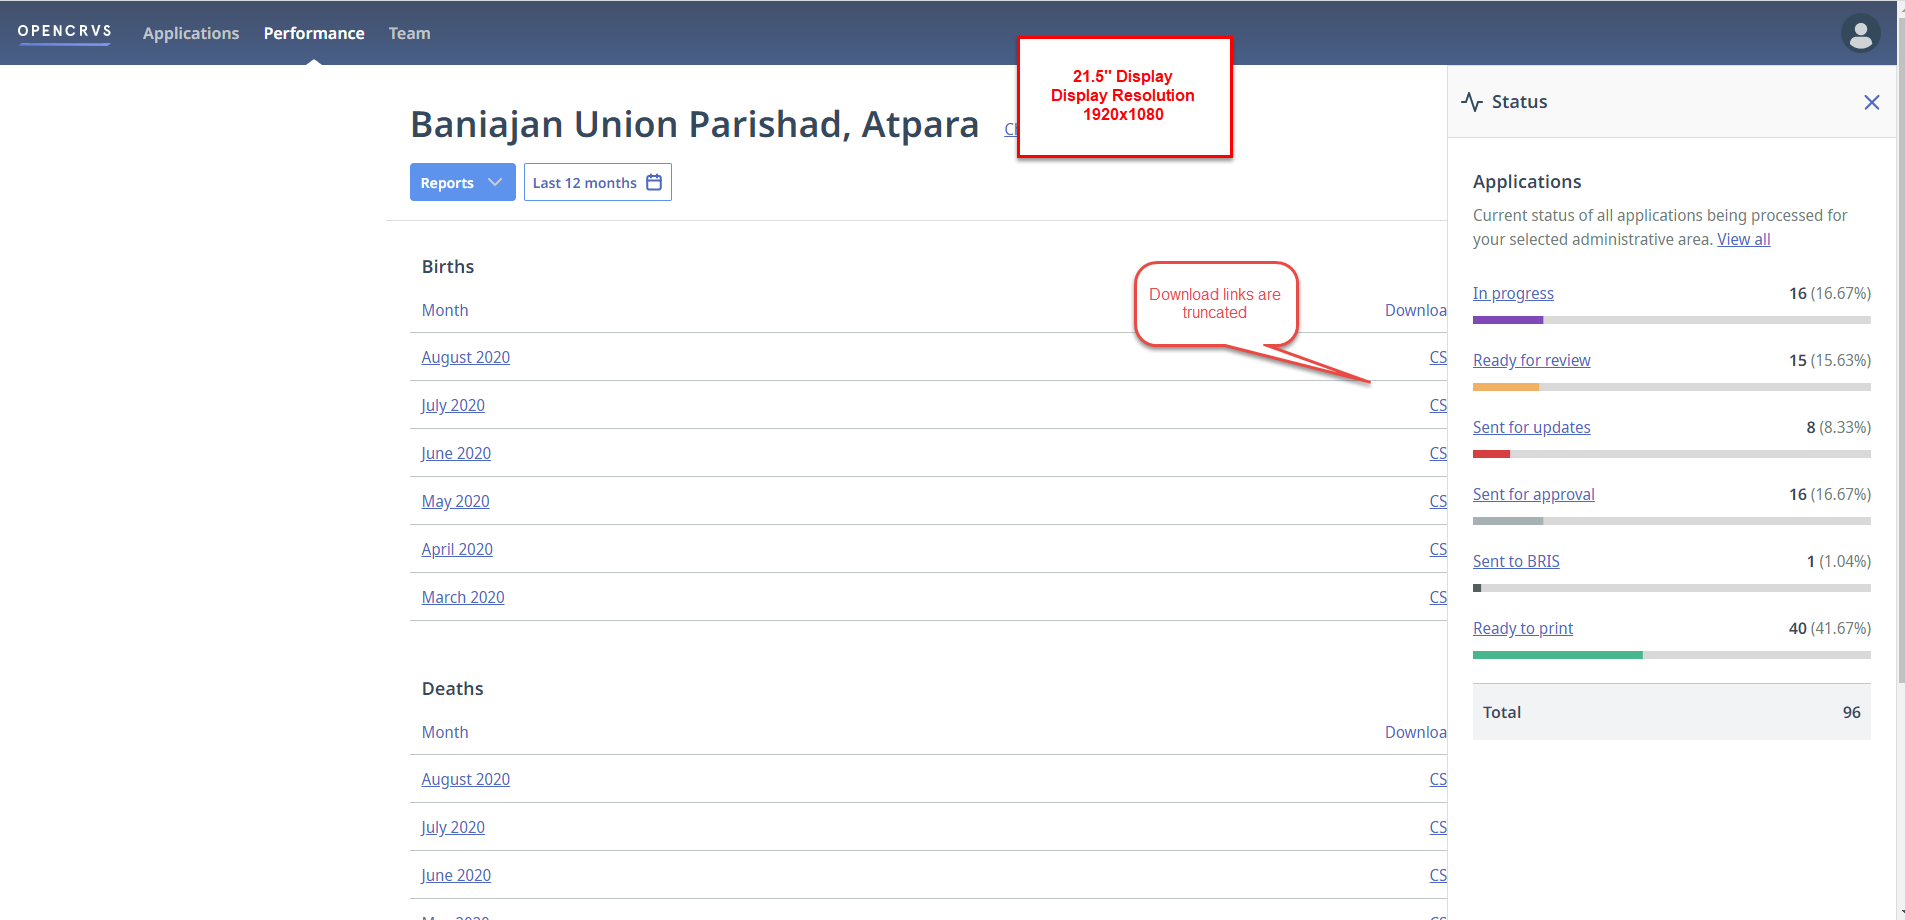Download the July 2020 births CSV
The image size is (1905, 920).
[x=1439, y=405]
